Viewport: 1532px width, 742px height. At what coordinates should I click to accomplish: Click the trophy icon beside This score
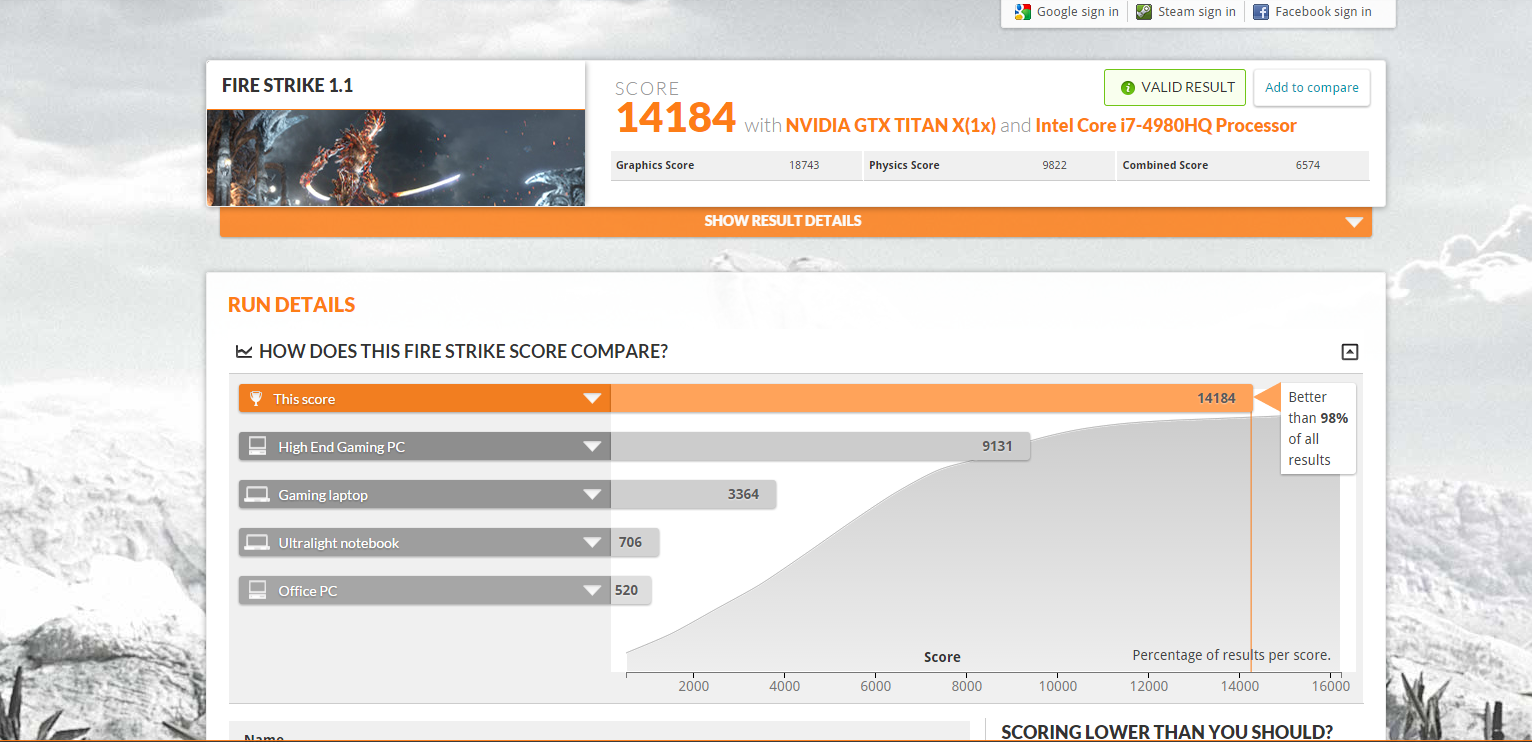[x=256, y=398]
